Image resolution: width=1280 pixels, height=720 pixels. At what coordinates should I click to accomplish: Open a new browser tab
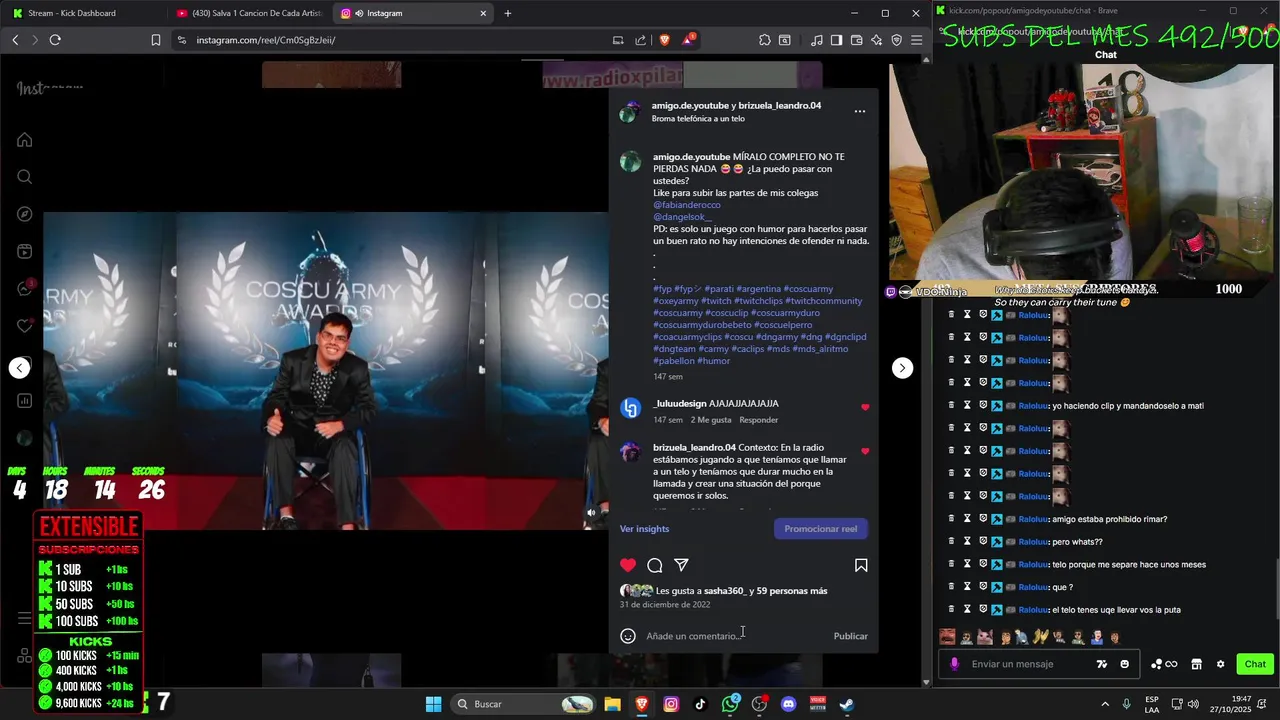508,13
